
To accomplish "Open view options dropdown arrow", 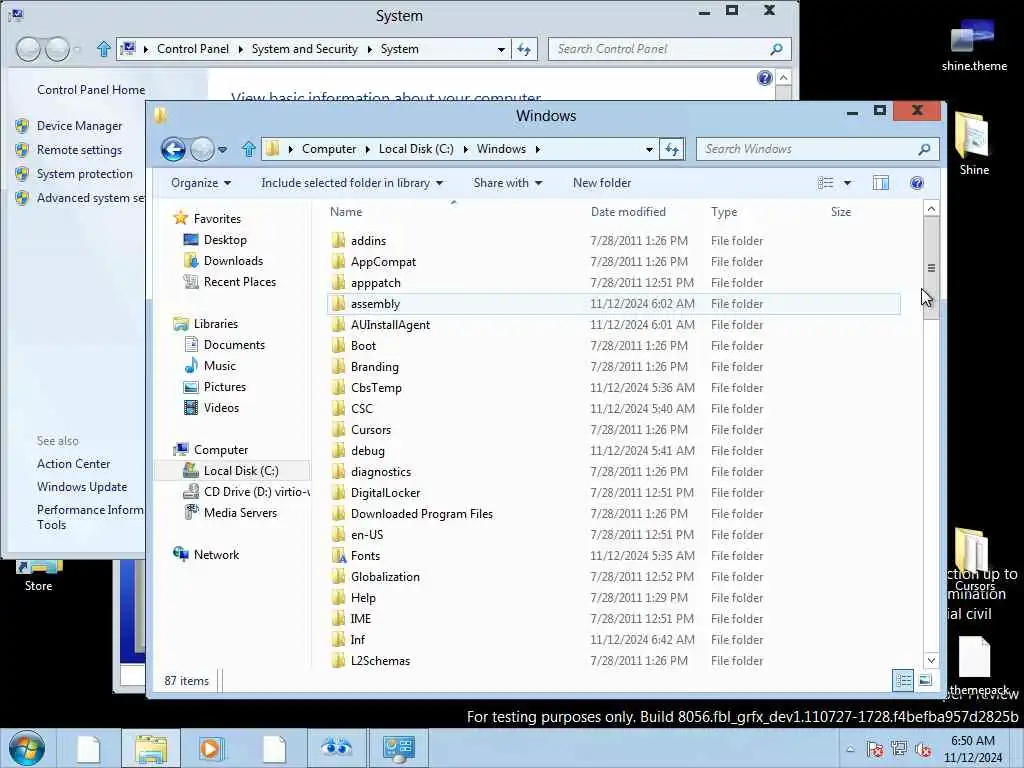I will pos(847,183).
